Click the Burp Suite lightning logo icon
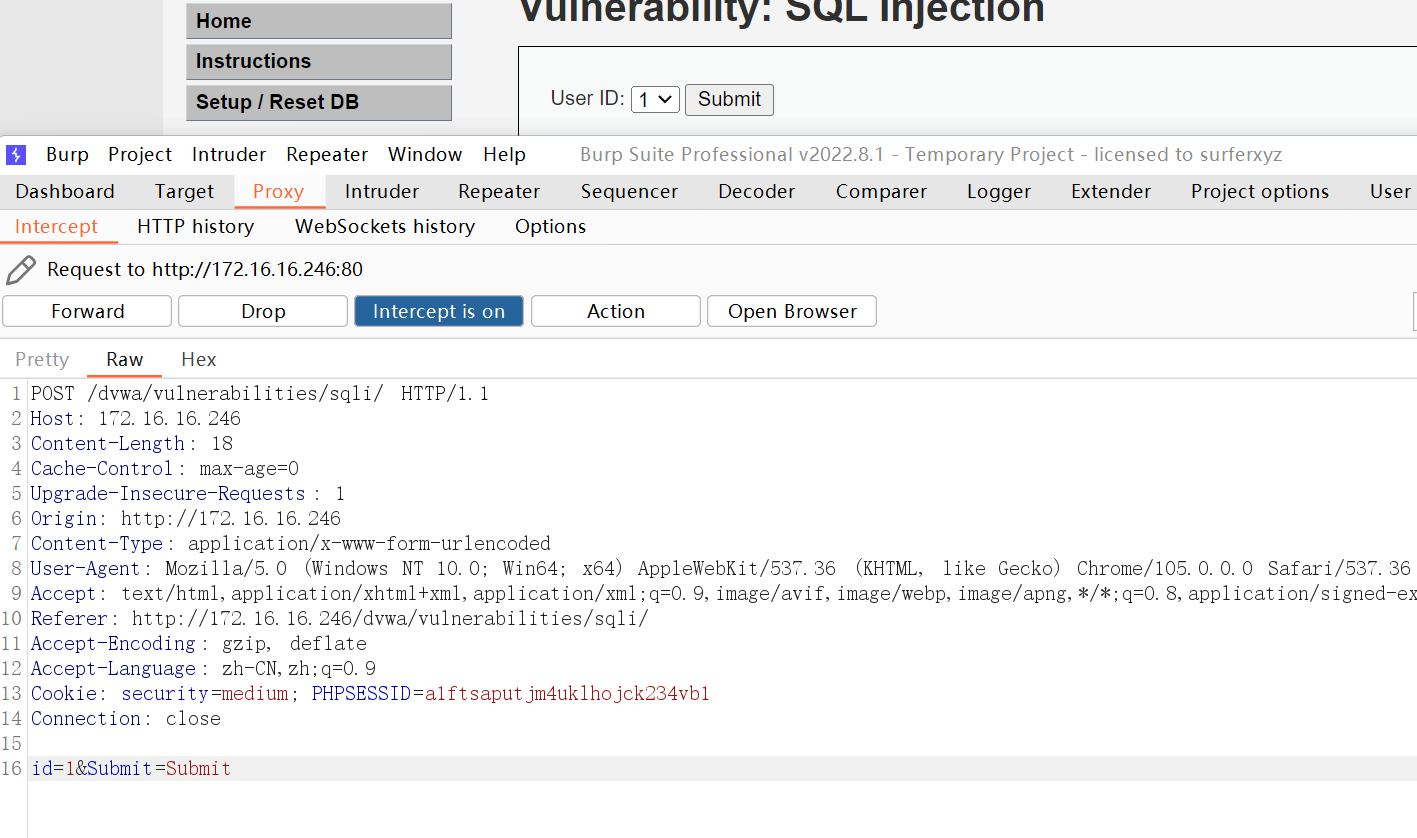Screen dimensions: 1417x838 coord(16,155)
